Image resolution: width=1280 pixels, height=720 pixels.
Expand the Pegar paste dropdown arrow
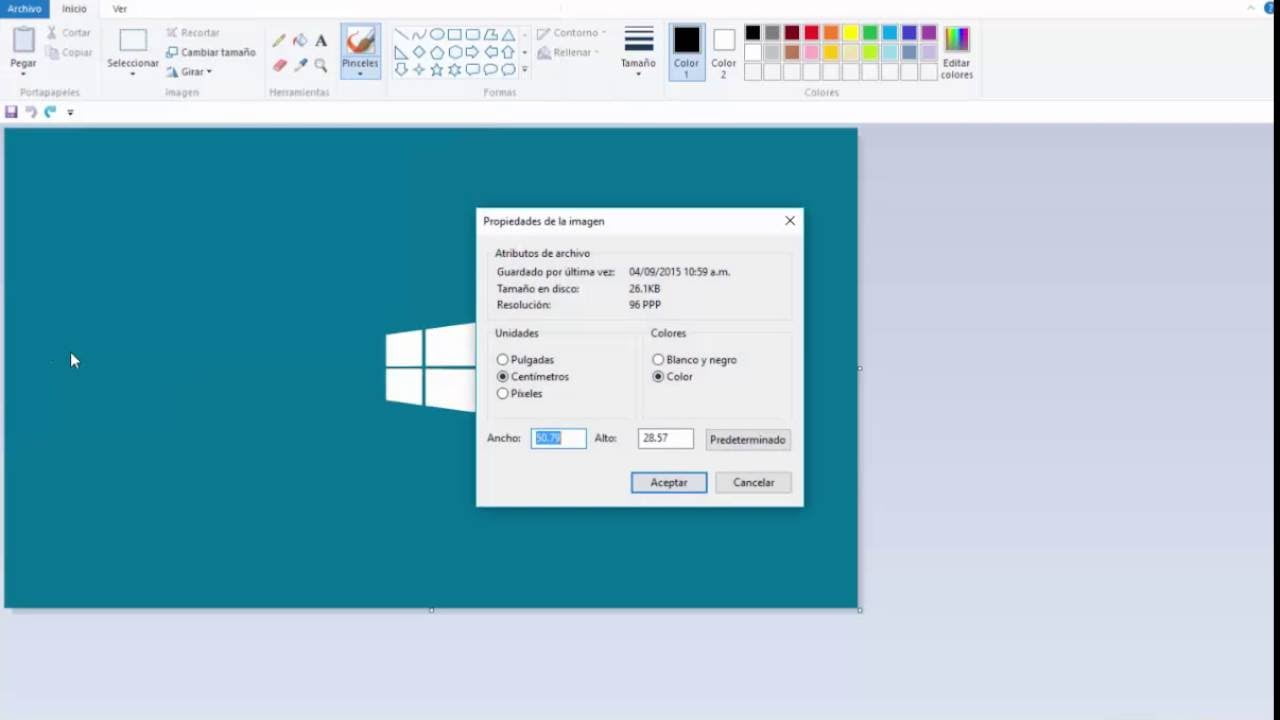[x=23, y=73]
